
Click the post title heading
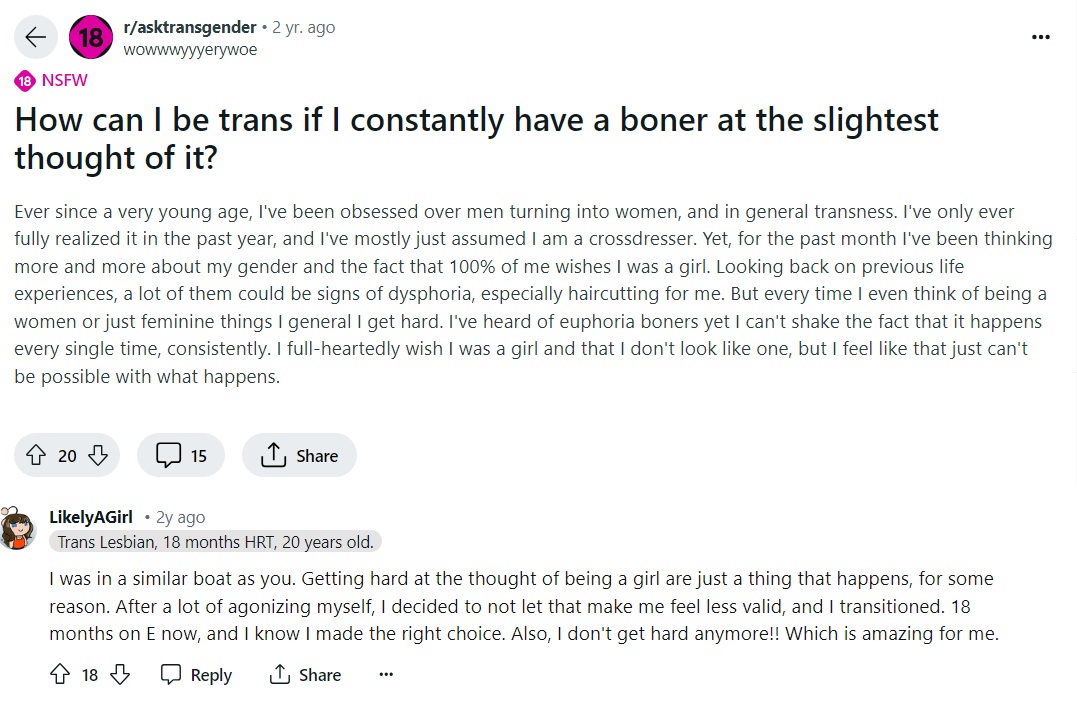tap(476, 139)
